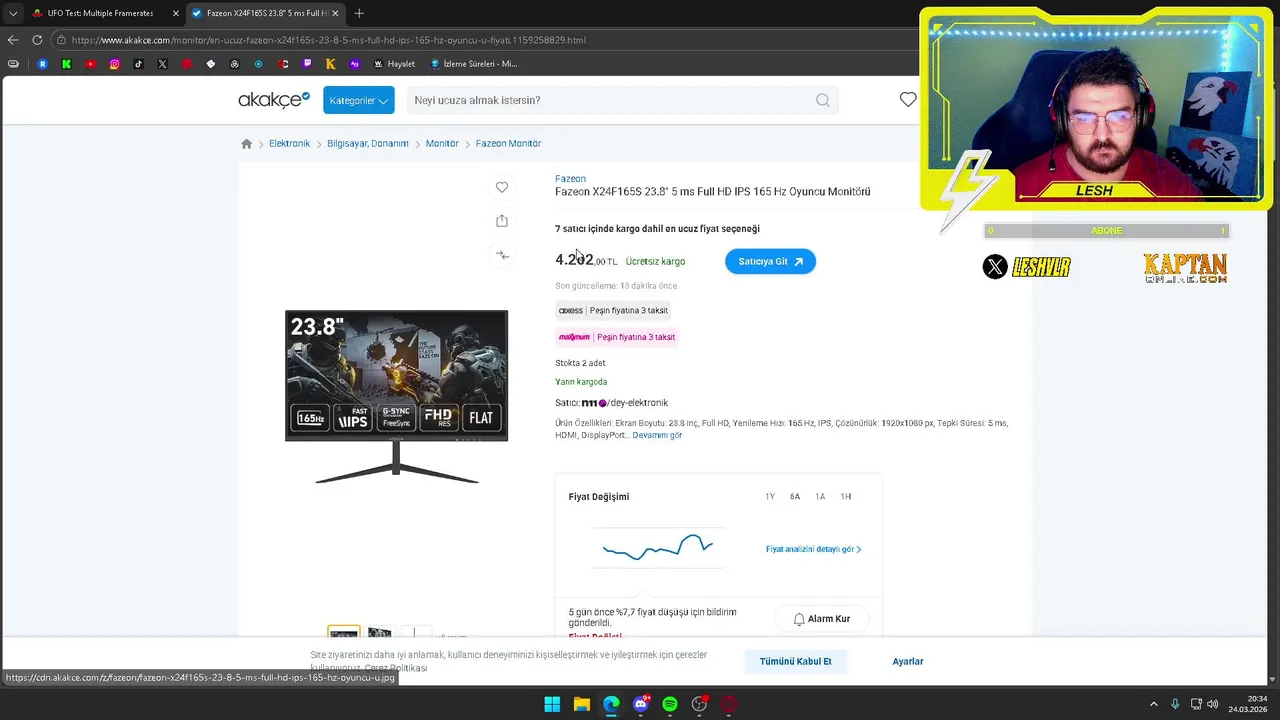The height and width of the screenshot is (720, 1280).
Task: Open the X (Twitter) bookmark
Action: [x=163, y=64]
